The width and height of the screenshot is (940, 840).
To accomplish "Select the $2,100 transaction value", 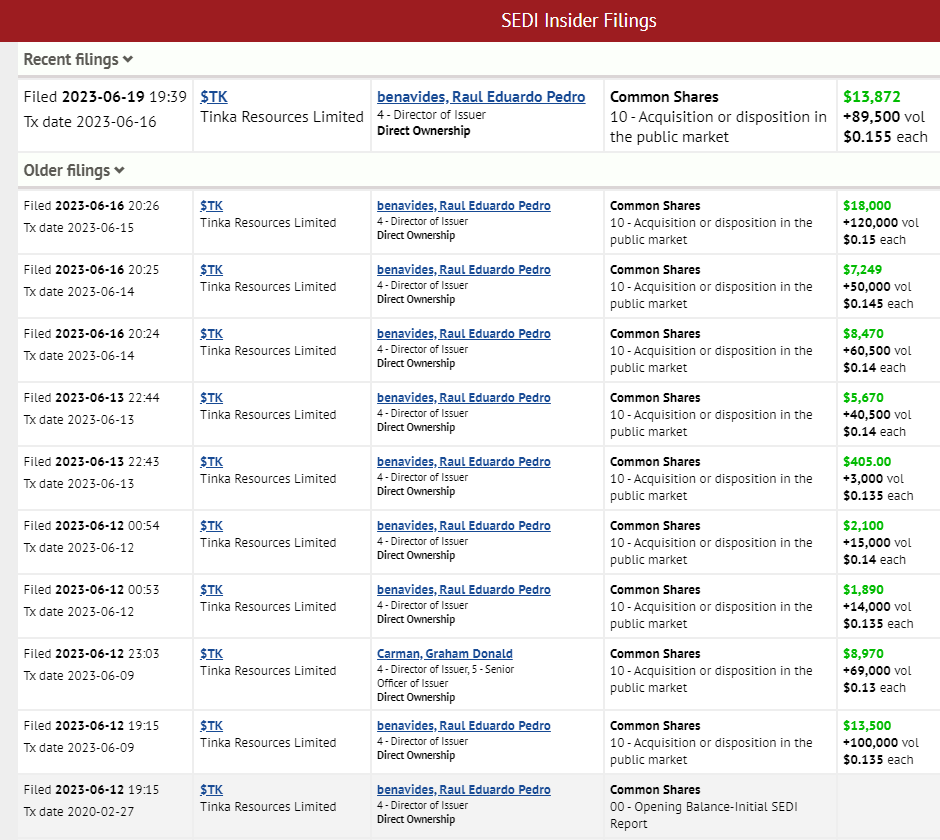I will pyautogui.click(x=863, y=526).
